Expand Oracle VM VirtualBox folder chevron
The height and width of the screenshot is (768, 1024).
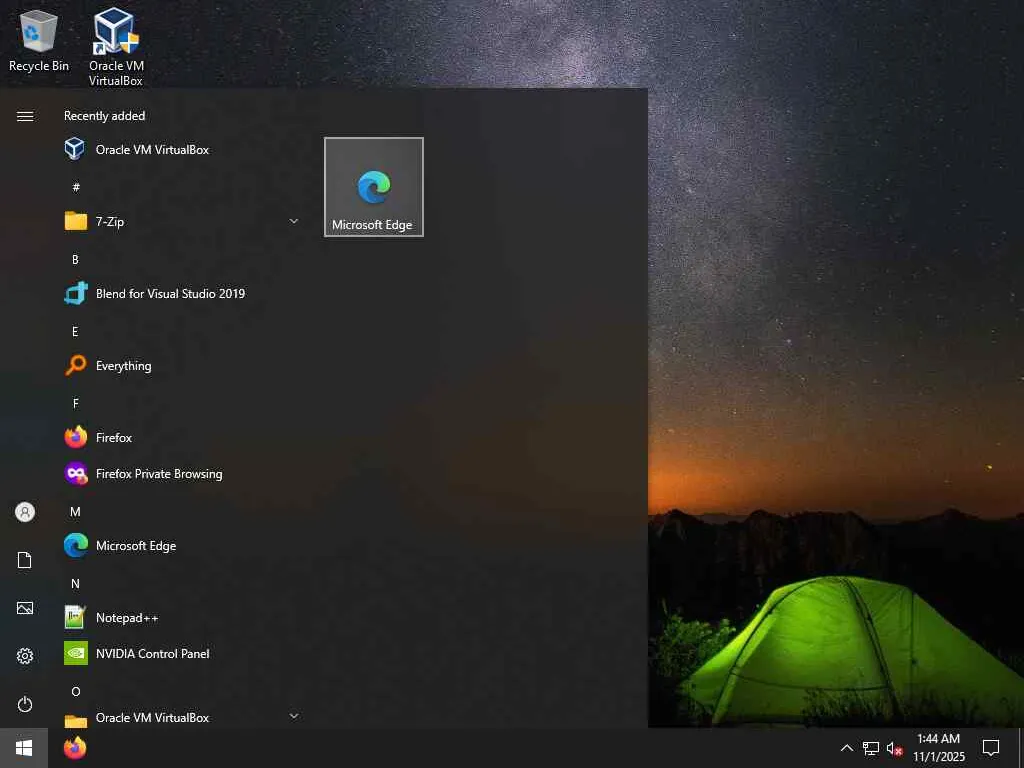coord(294,716)
